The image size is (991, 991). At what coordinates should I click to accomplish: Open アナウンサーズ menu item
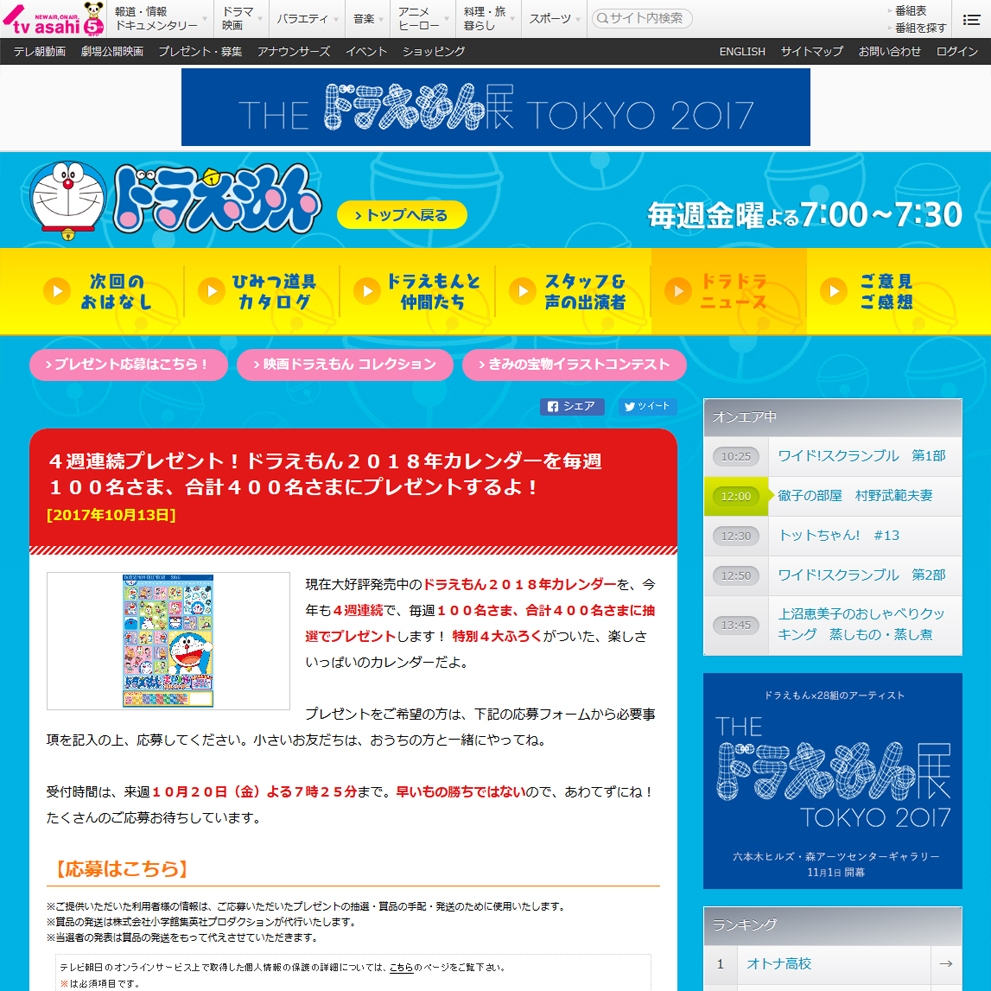293,51
